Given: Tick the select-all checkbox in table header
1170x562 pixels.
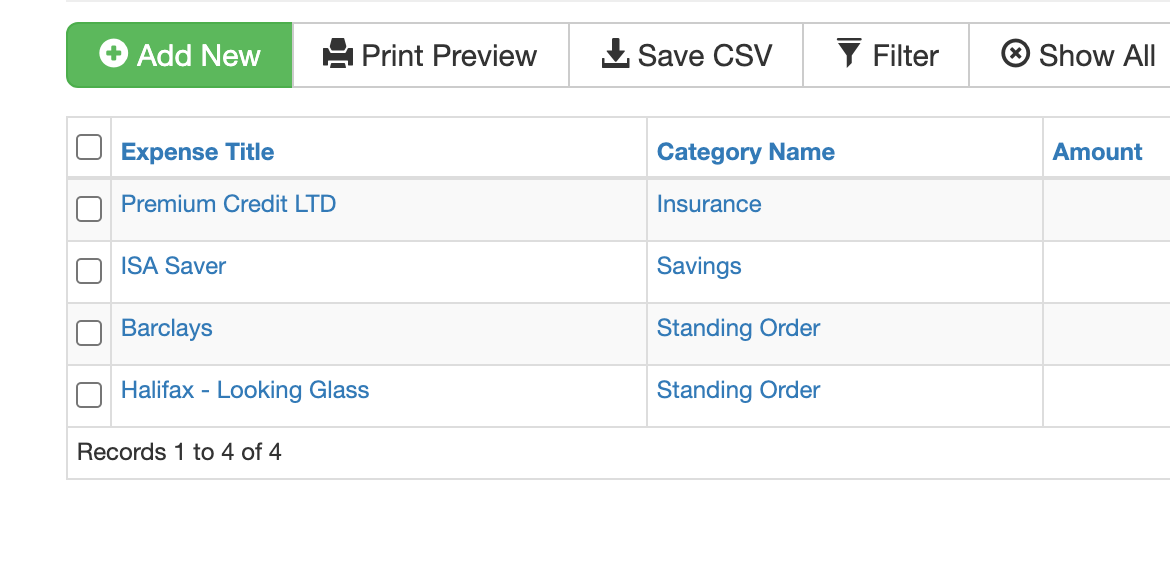Looking at the screenshot, I should [89, 147].
